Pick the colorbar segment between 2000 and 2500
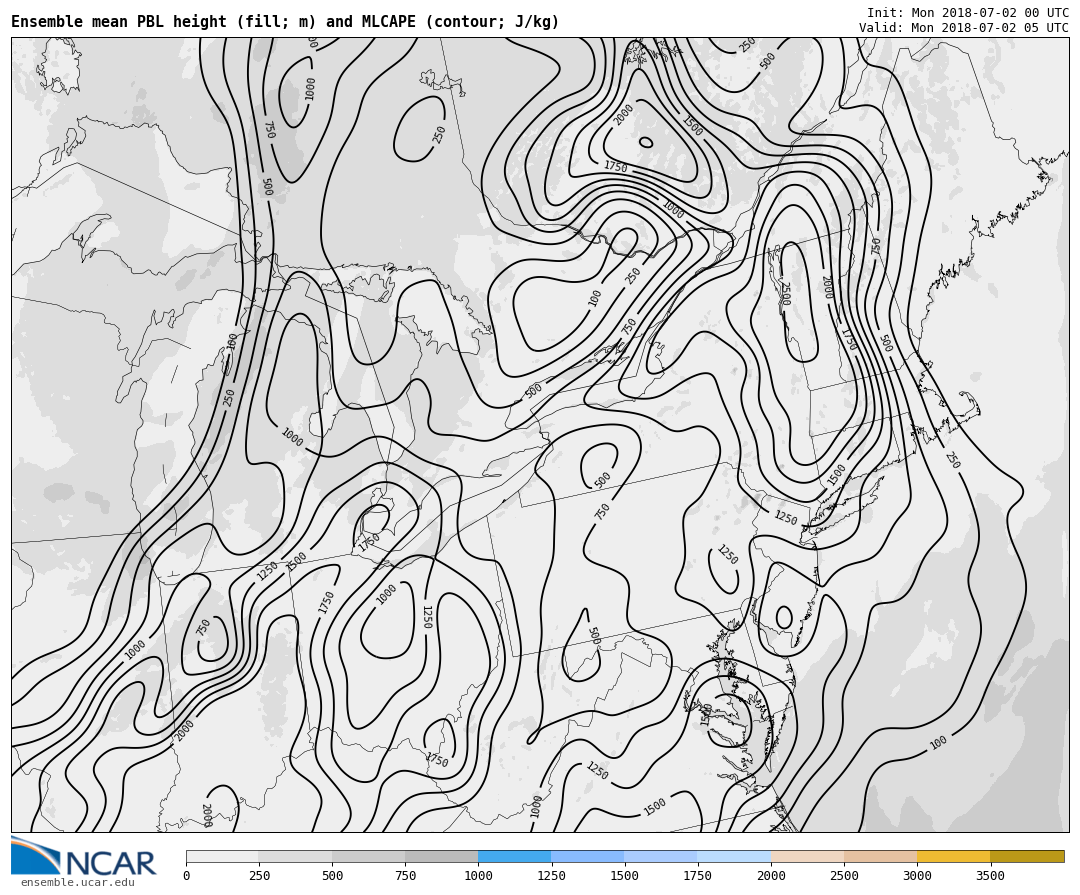 click(x=807, y=856)
